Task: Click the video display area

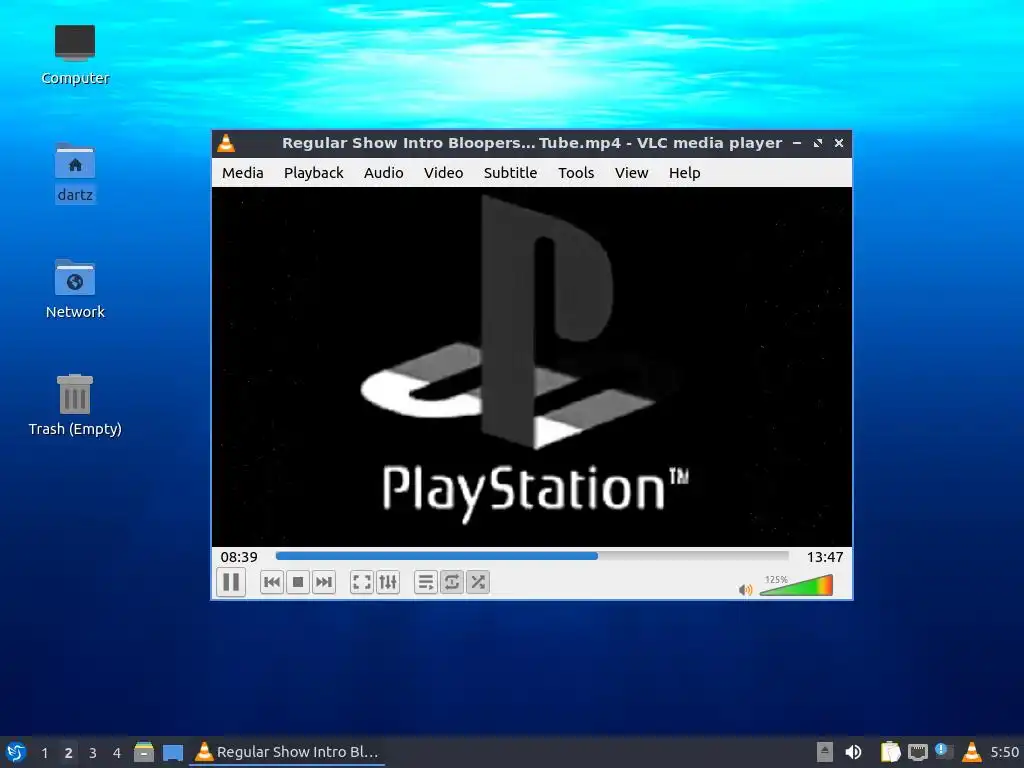Action: click(x=532, y=366)
